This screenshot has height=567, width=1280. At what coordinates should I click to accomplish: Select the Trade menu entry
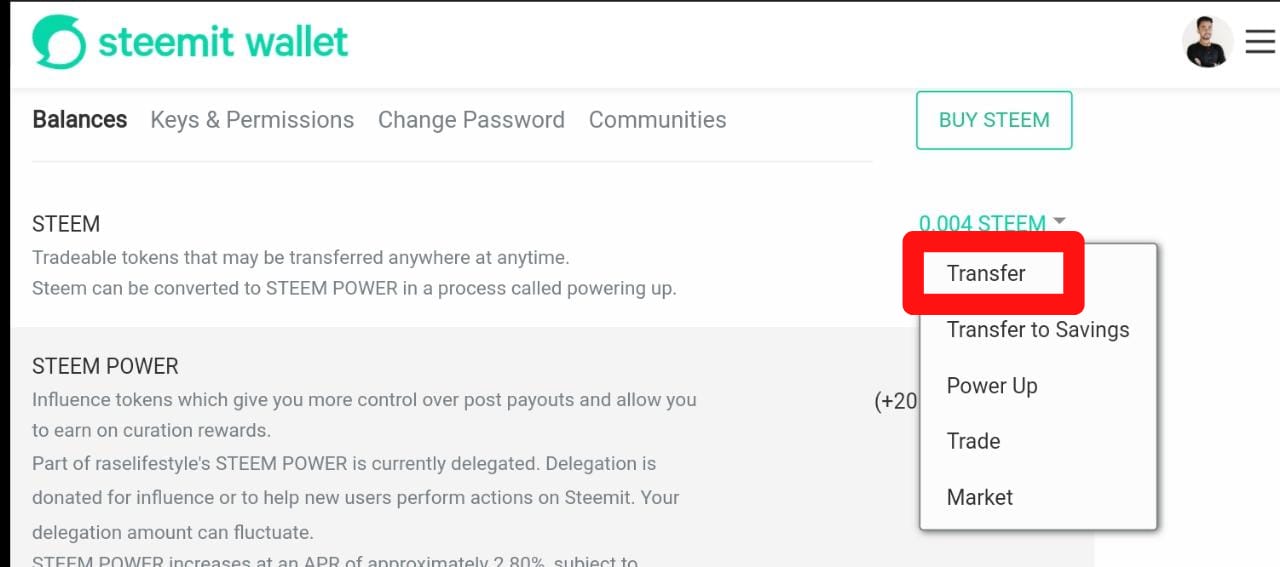(x=973, y=441)
